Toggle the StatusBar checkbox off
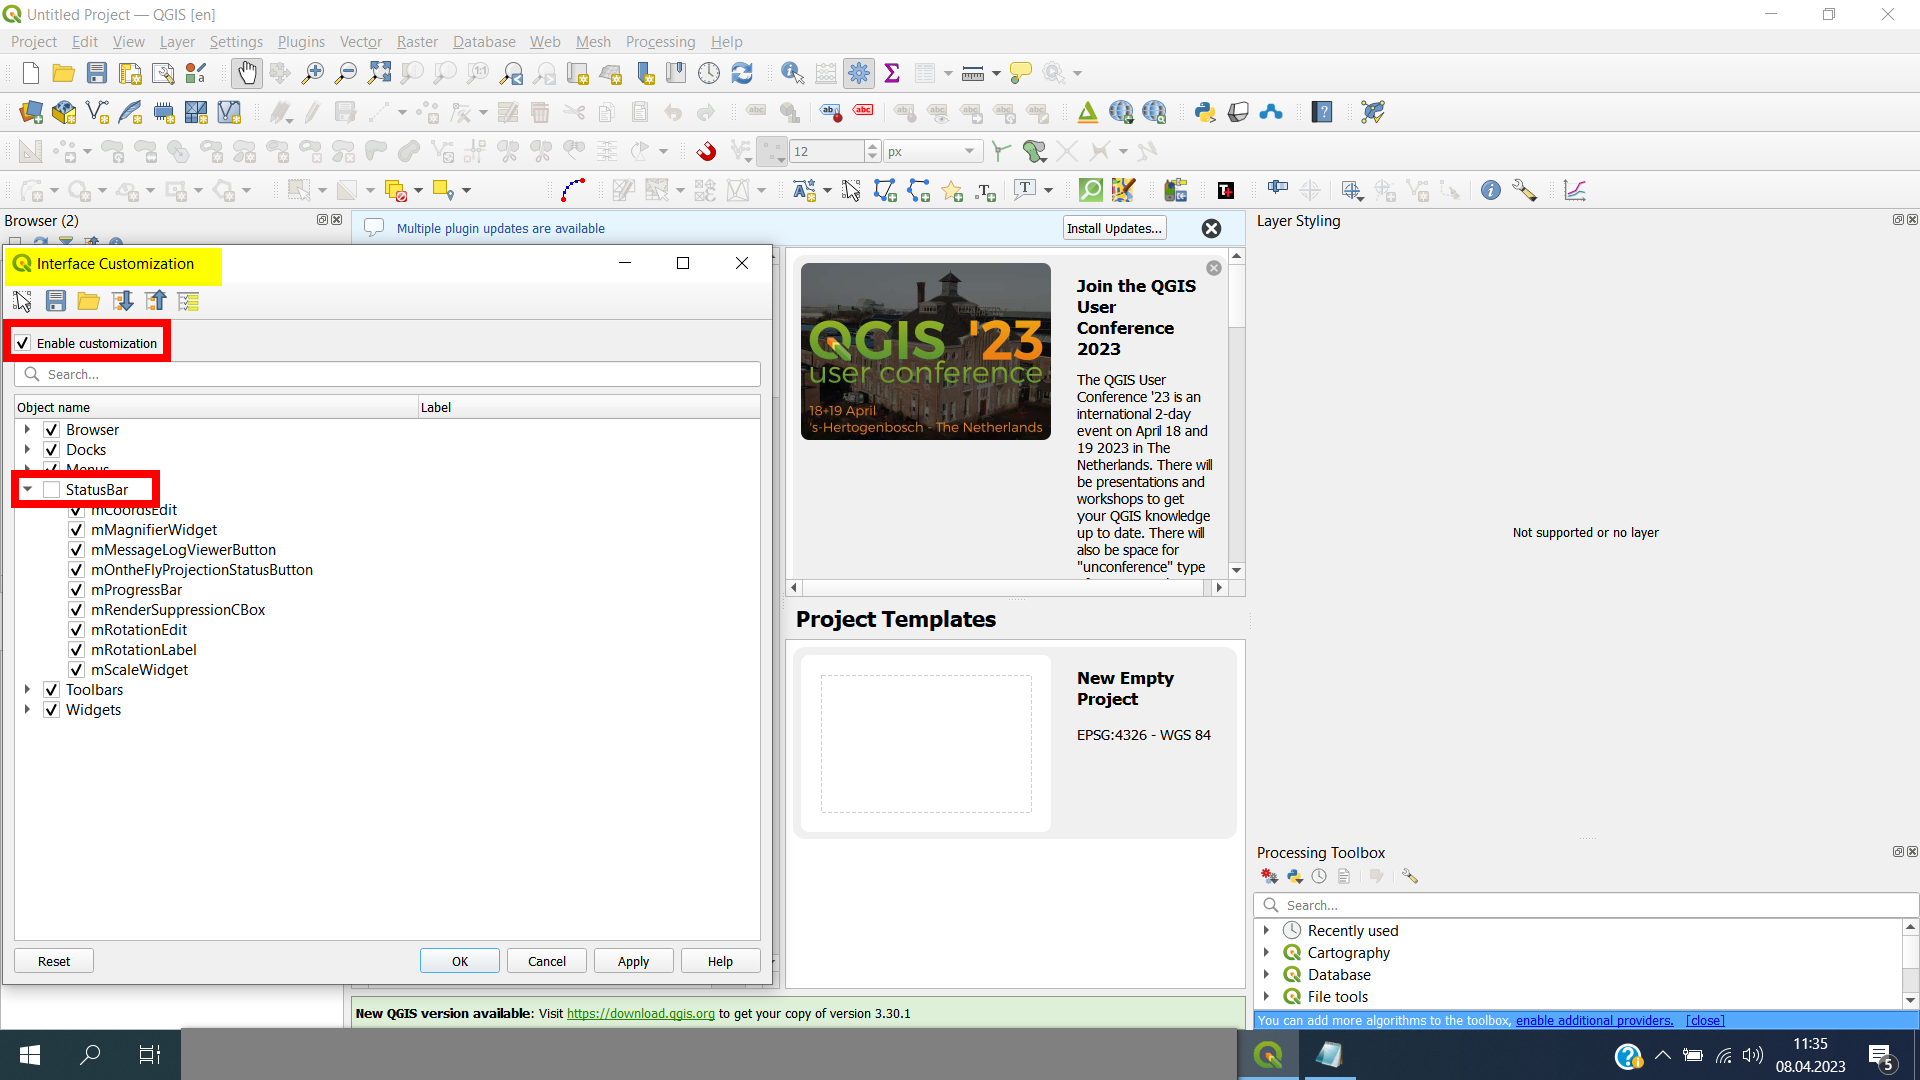 point(50,489)
